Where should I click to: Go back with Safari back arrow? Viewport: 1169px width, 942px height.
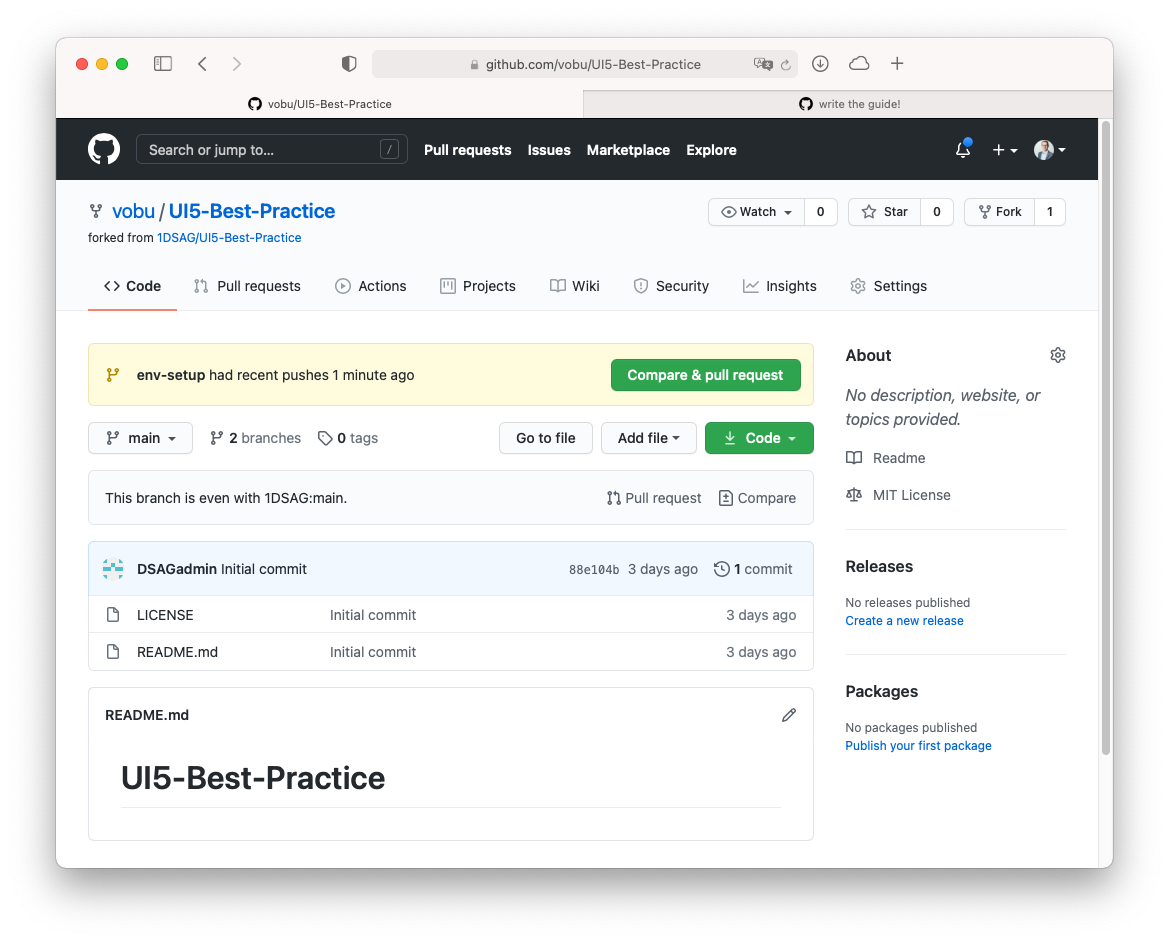(x=202, y=64)
